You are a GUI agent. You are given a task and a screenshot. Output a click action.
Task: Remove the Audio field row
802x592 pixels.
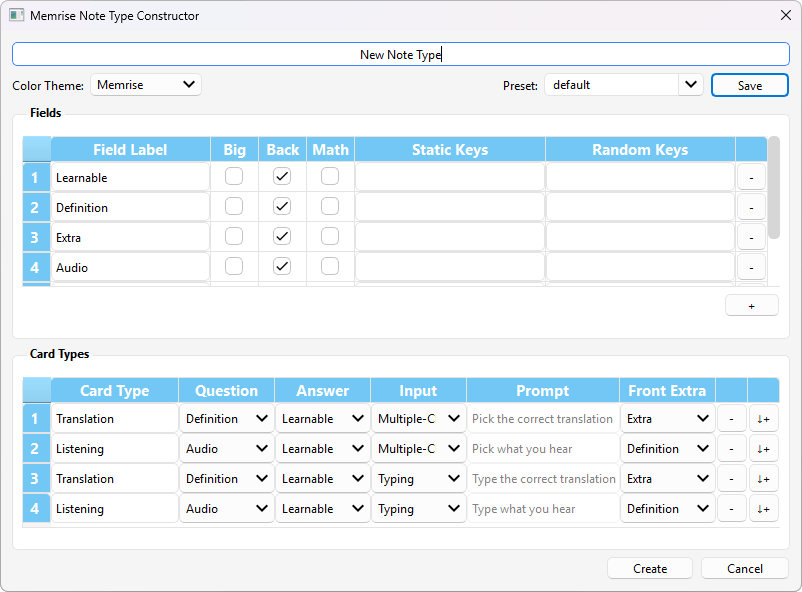[751, 267]
